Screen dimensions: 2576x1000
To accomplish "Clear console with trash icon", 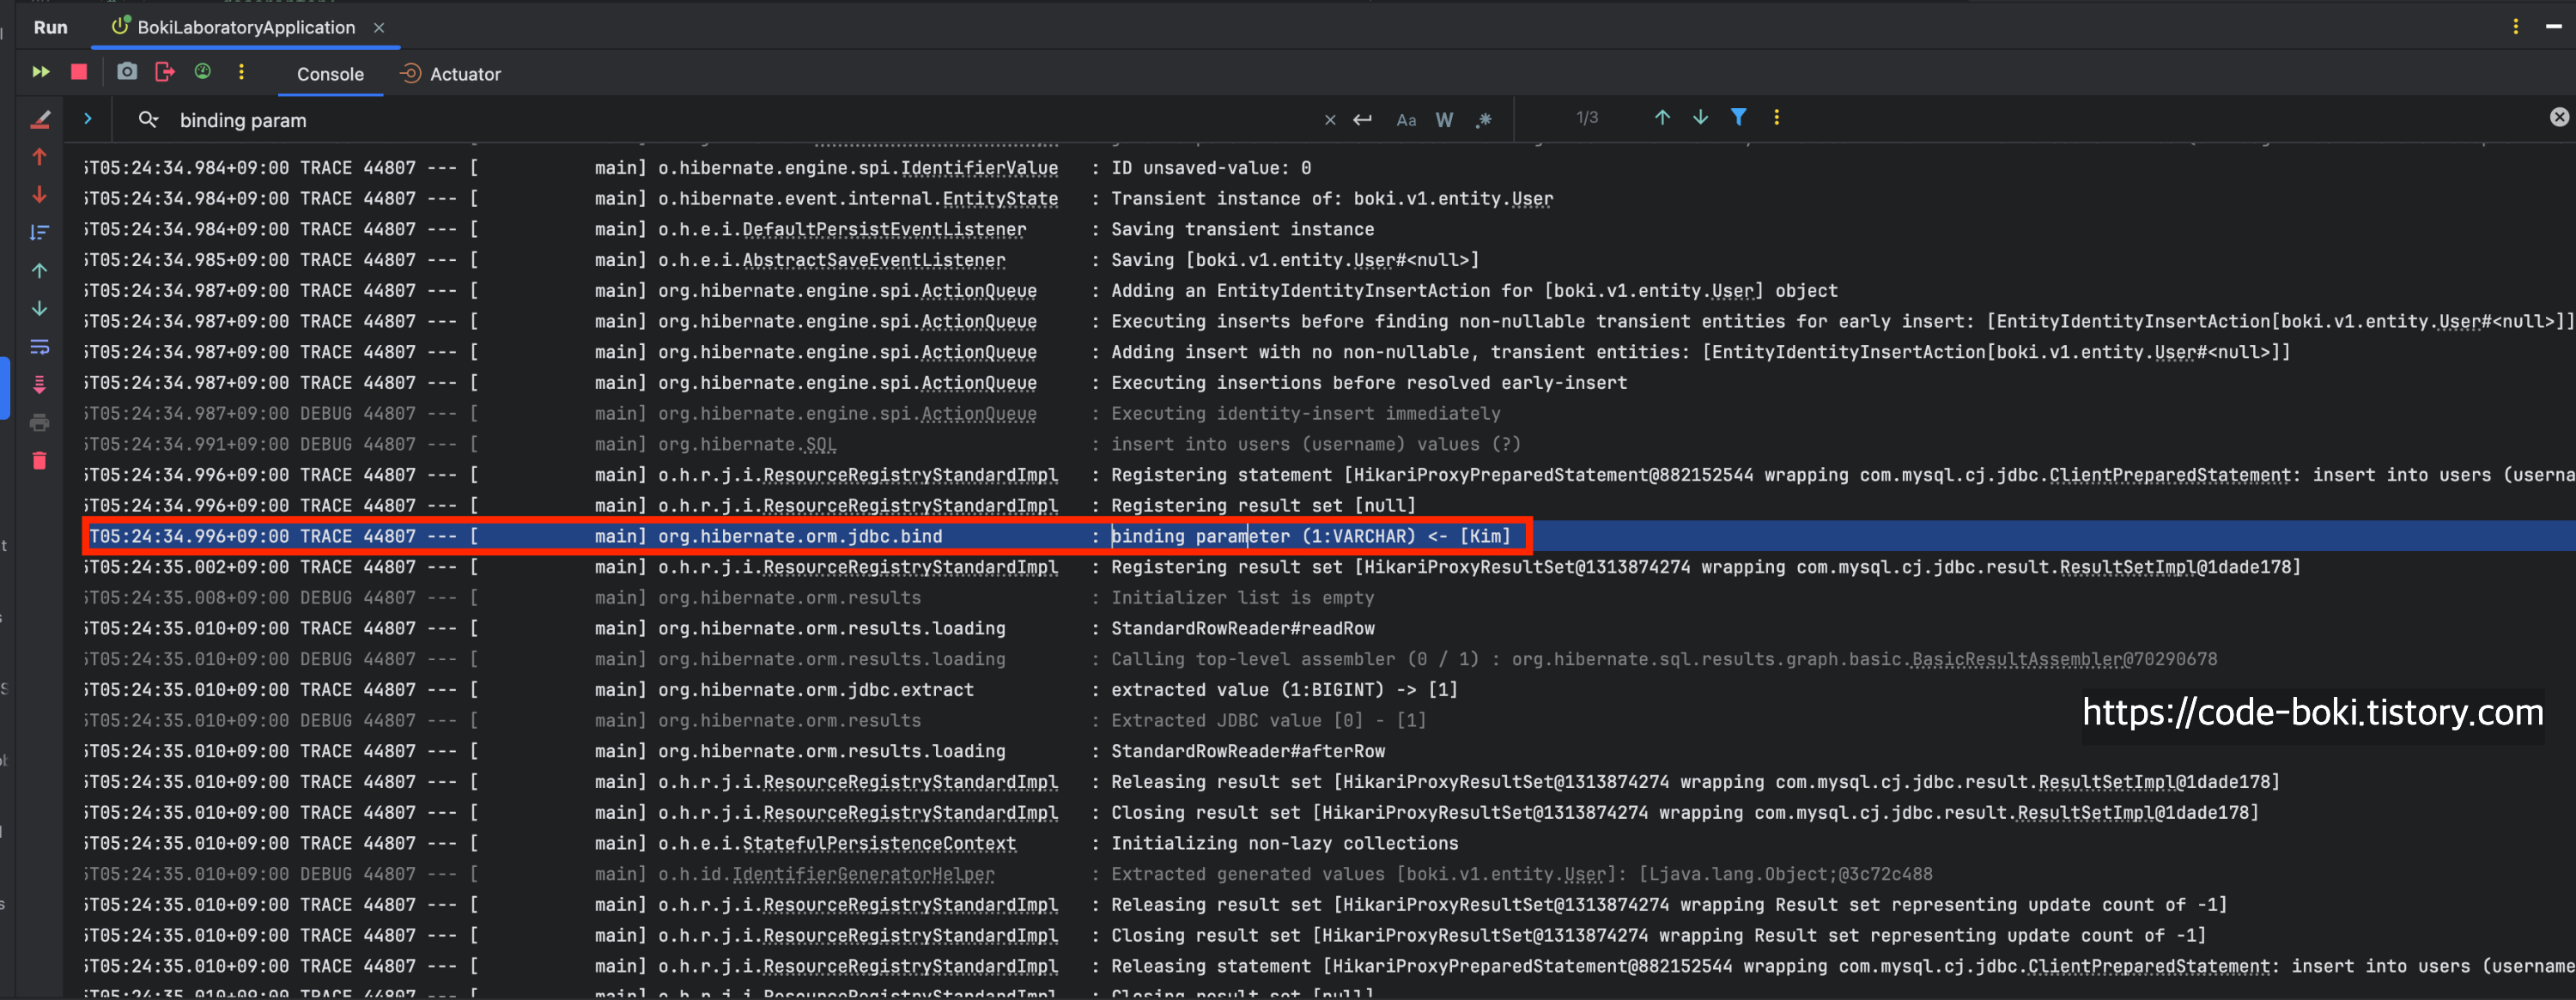I will coord(40,461).
